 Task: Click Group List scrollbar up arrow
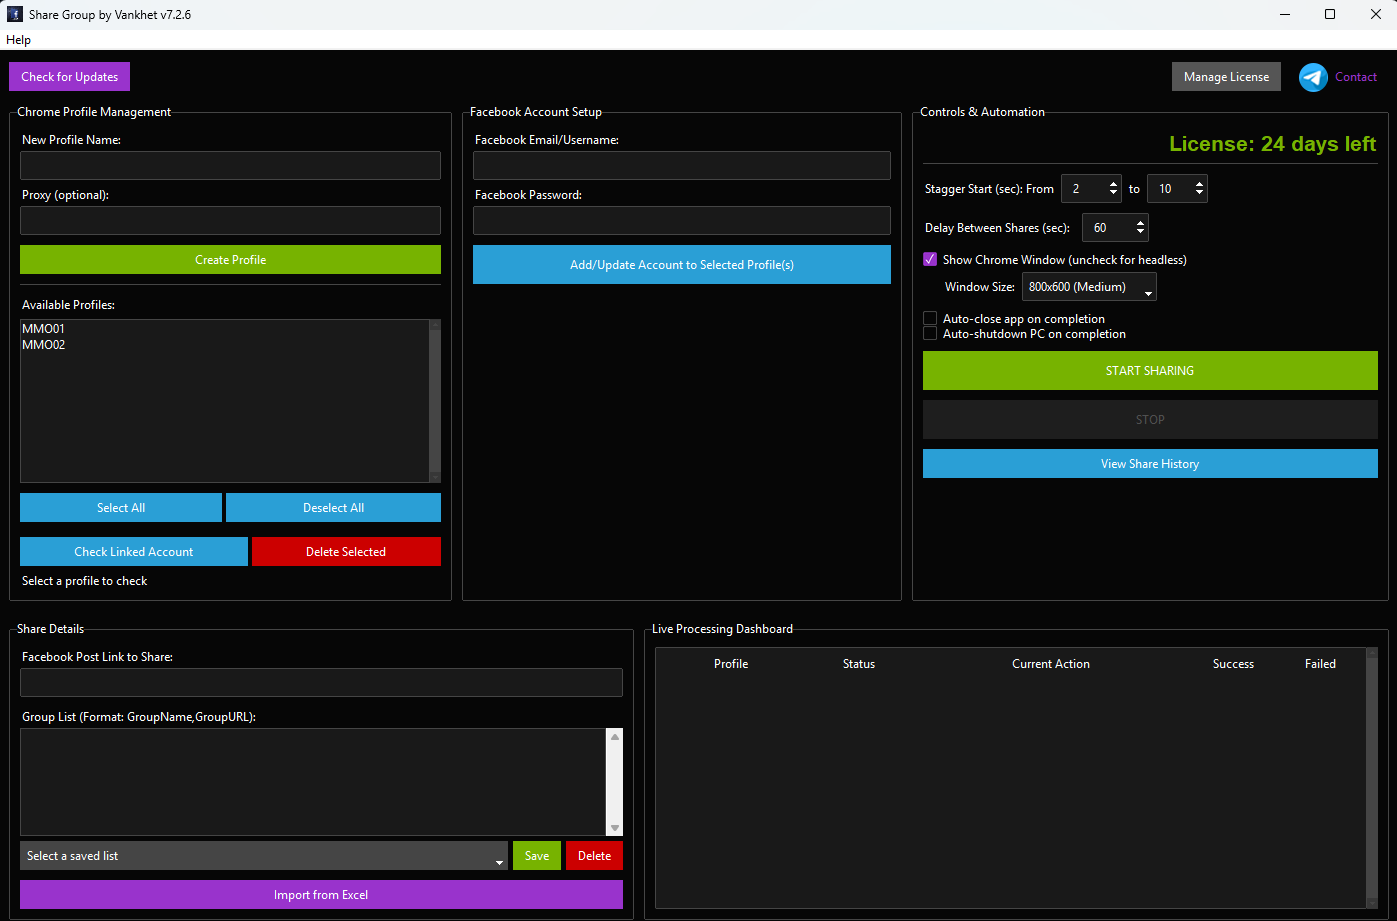click(x=615, y=737)
